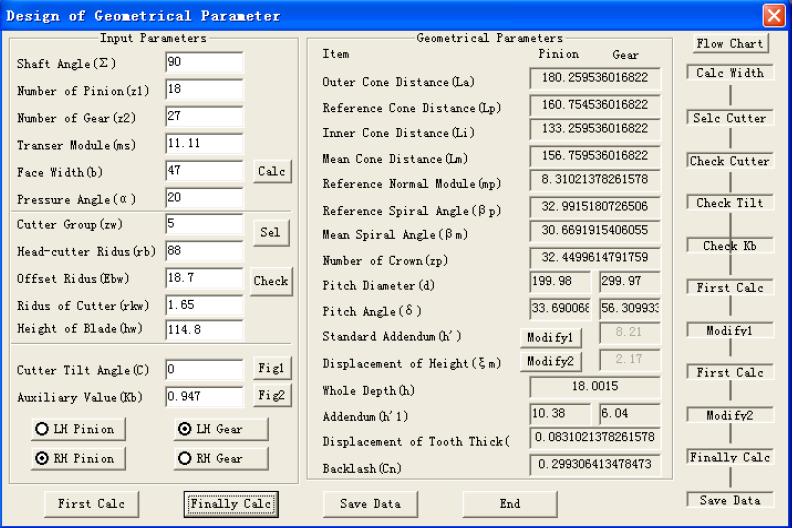This screenshot has width=793, height=528.
Task: Focus the Number of Gear (z2) field
Action: coord(204,116)
